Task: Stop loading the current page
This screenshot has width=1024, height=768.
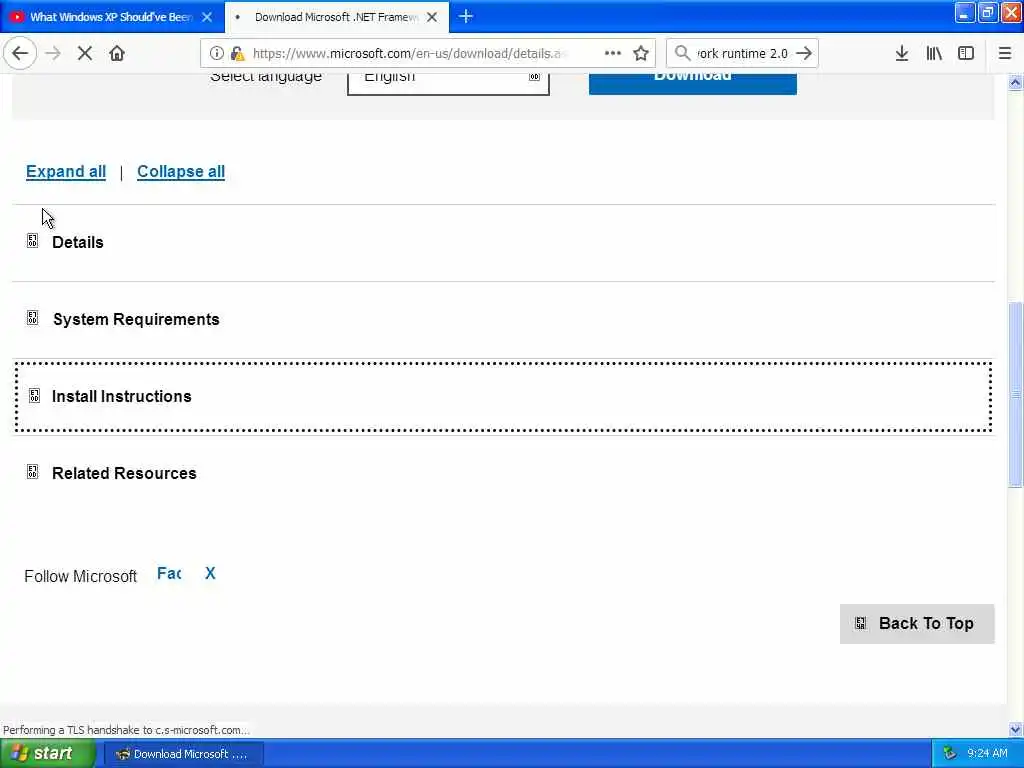Action: point(85,53)
